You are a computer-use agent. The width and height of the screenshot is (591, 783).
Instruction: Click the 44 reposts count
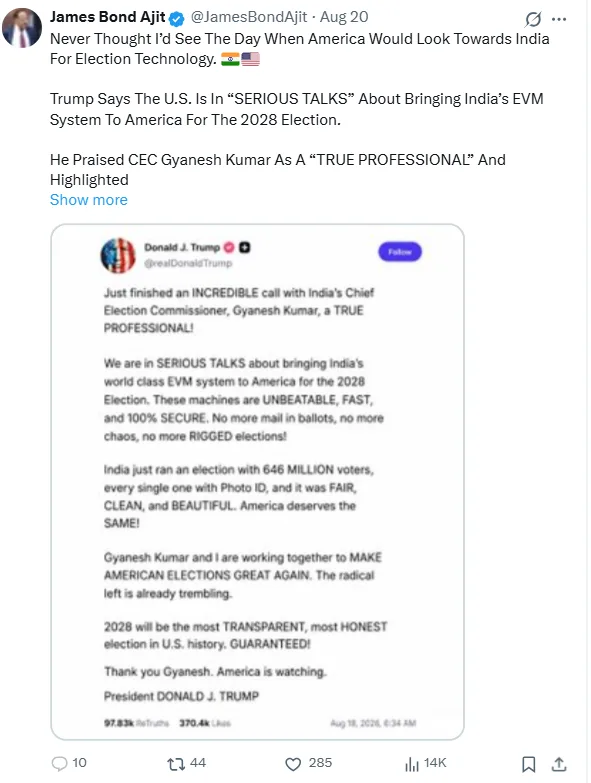(x=198, y=763)
